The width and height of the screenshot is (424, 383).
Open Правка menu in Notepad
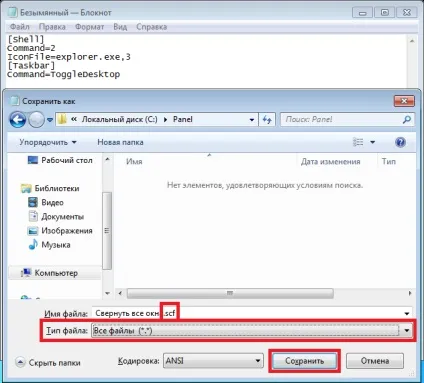[x=52, y=27]
